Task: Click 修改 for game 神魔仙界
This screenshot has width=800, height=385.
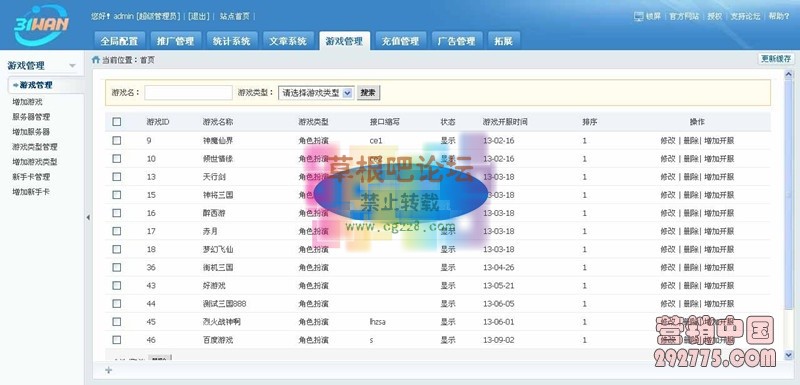Action: 668,140
